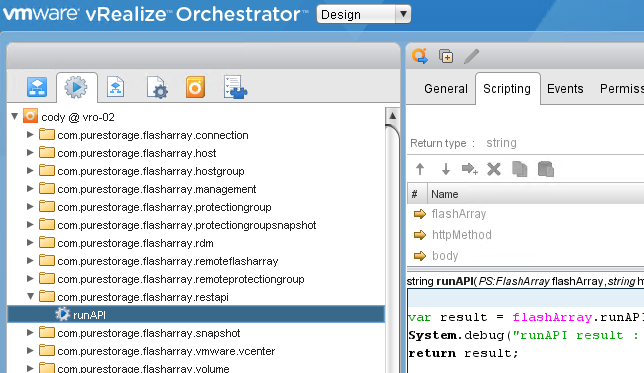Expand com.purestorage.flasharray.protectiongroup module
Screen dimensions: 644x373
(30, 207)
